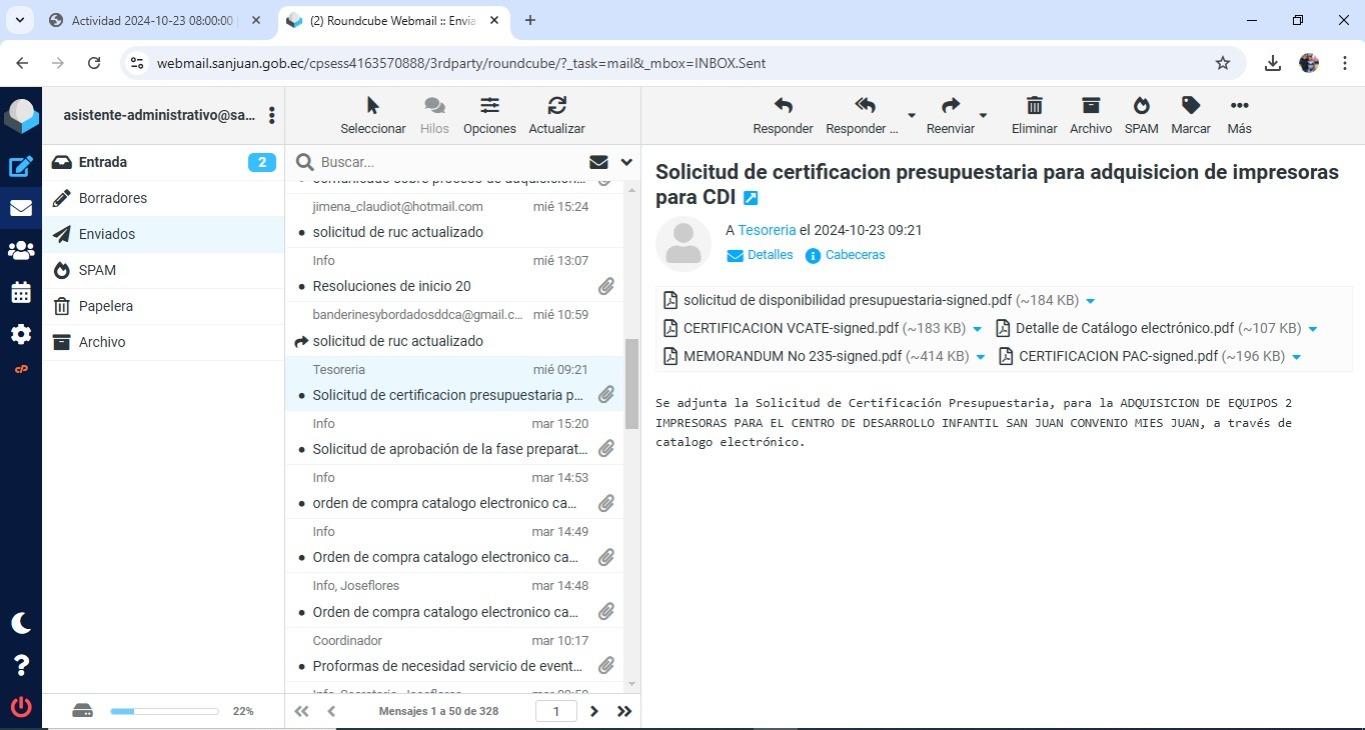Open the contacts icon in sidebar
Screen dimensions: 1365x730
pyautogui.click(x=21, y=251)
